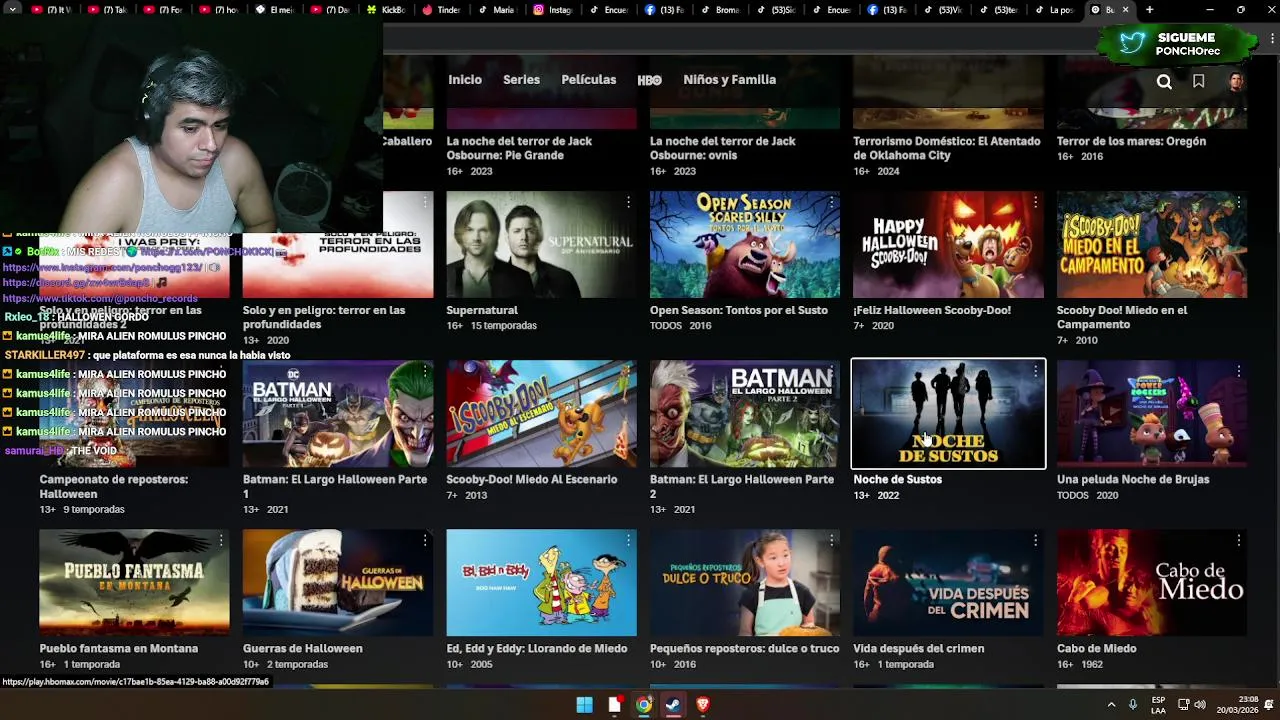Open the profile avatar in header
1280x720 pixels.
tap(1236, 81)
